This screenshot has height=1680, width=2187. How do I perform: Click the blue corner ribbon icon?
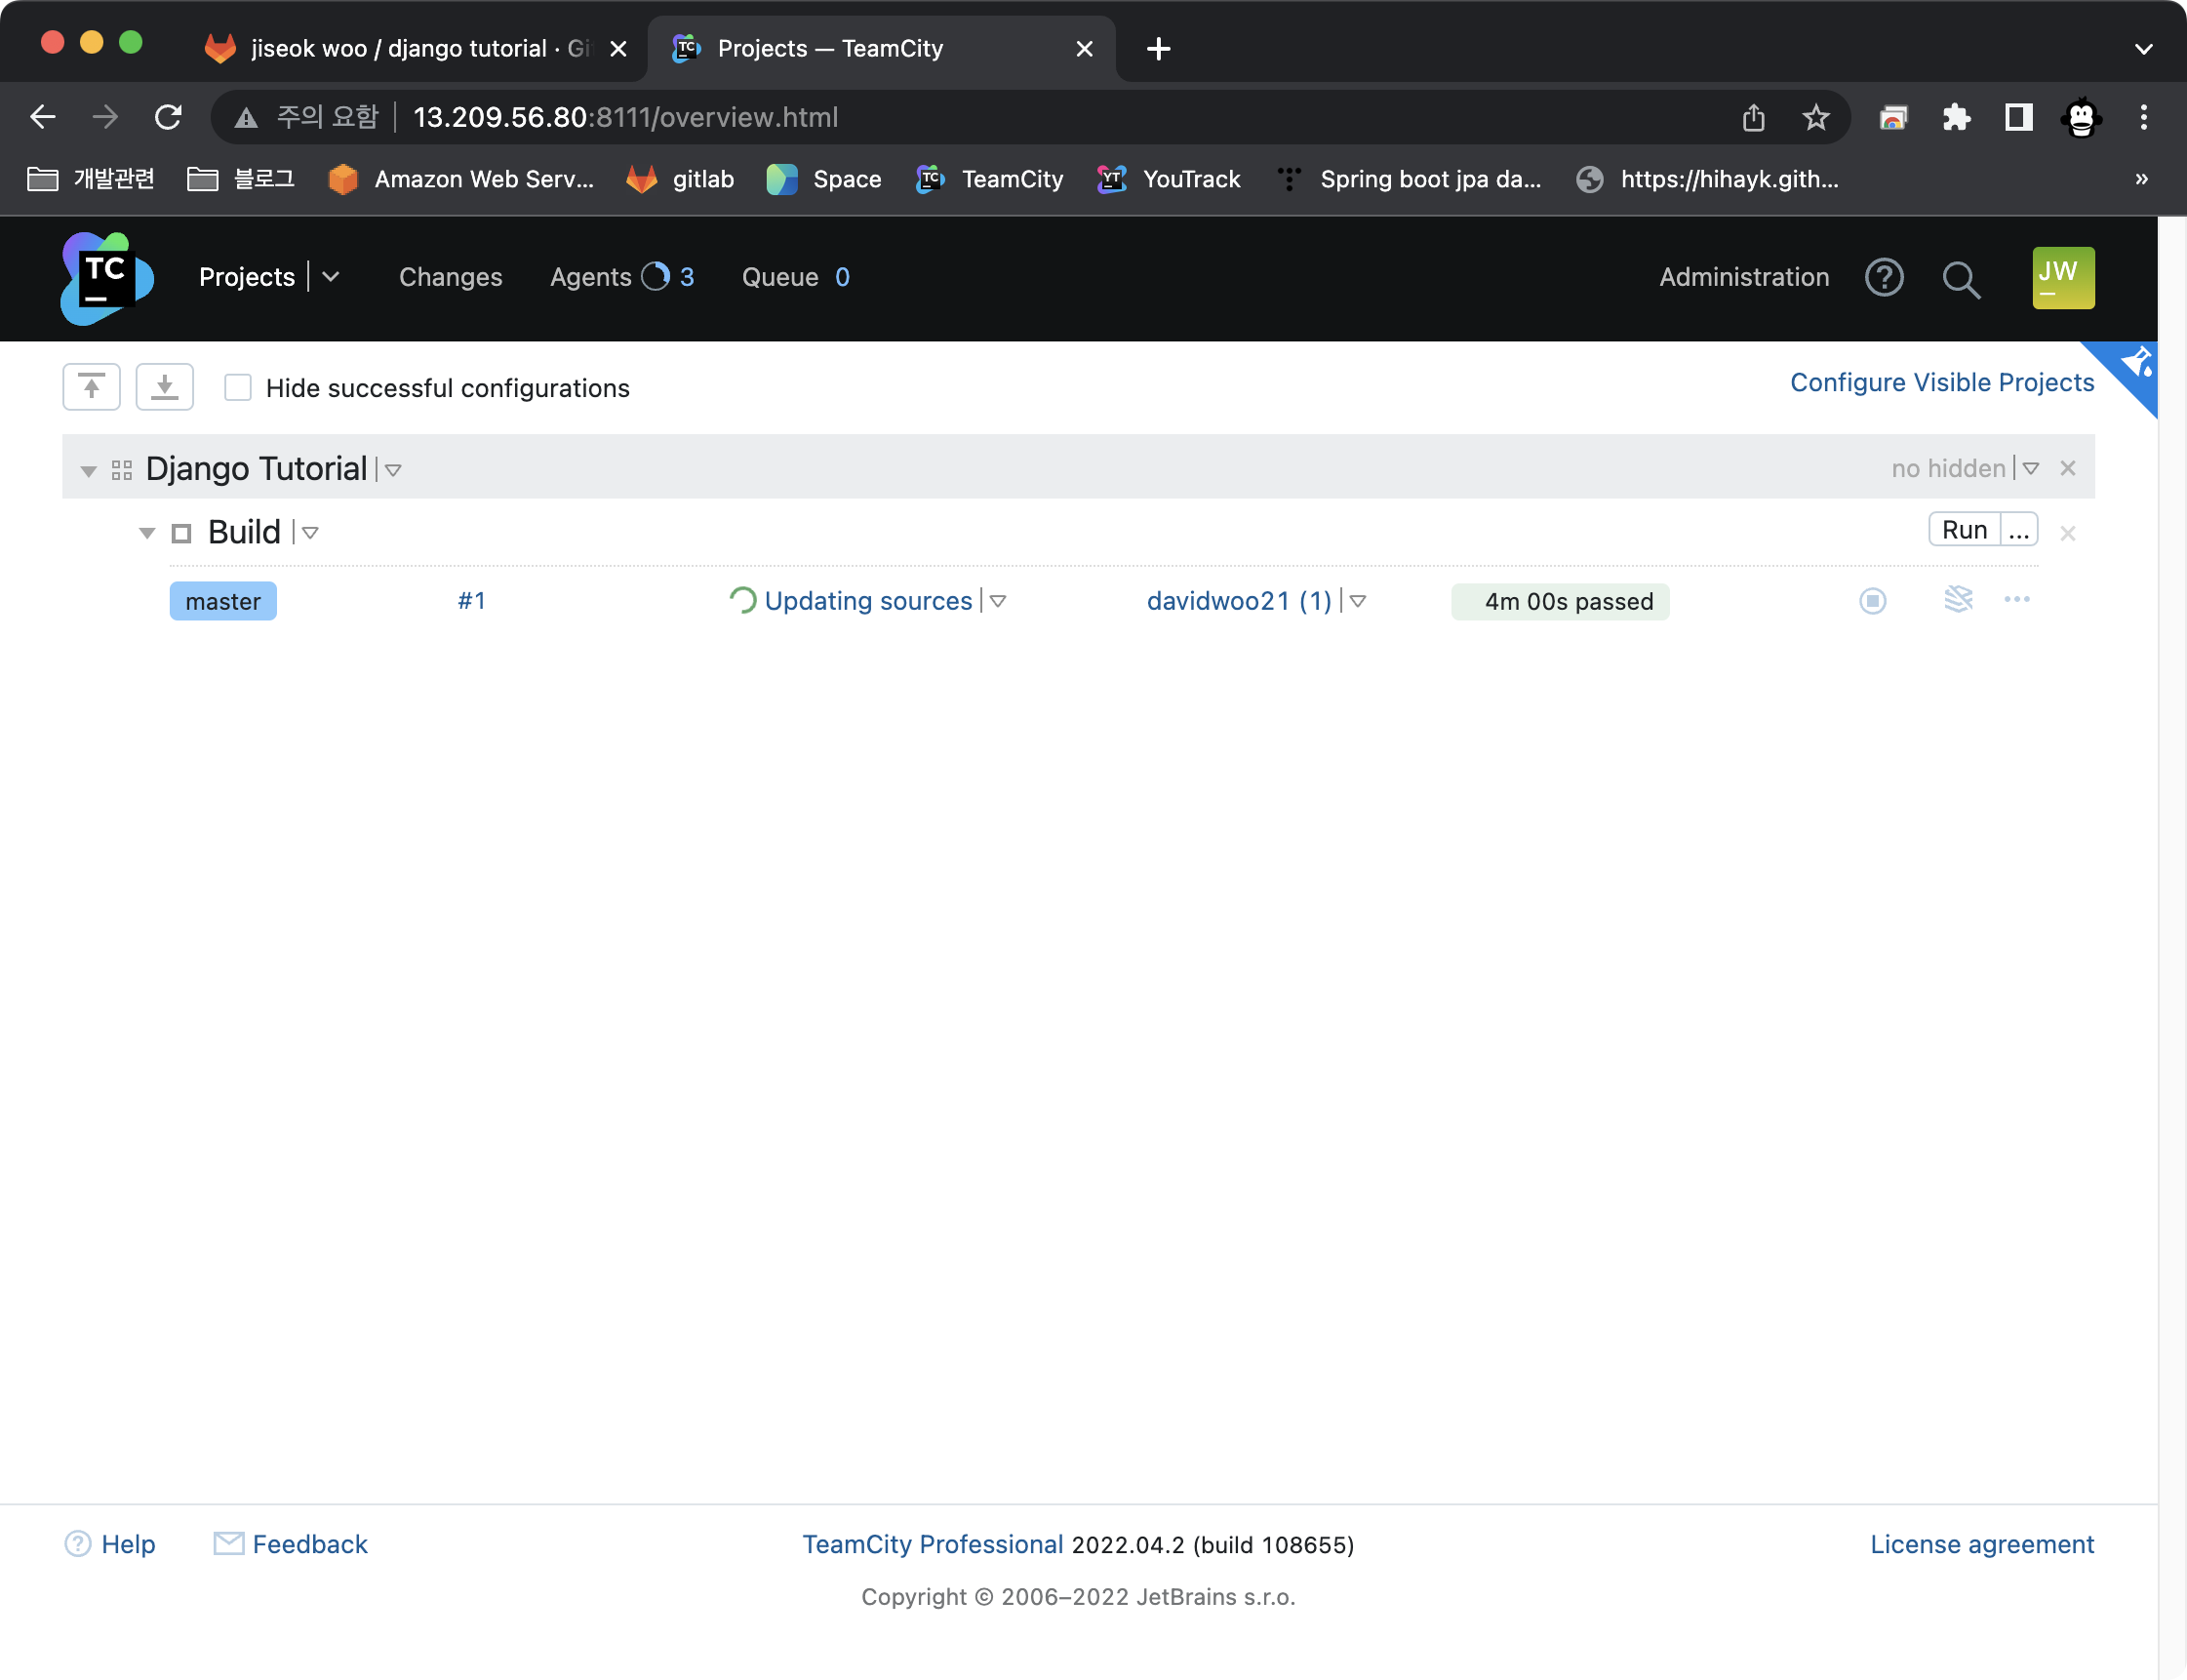pyautogui.click(x=2135, y=365)
